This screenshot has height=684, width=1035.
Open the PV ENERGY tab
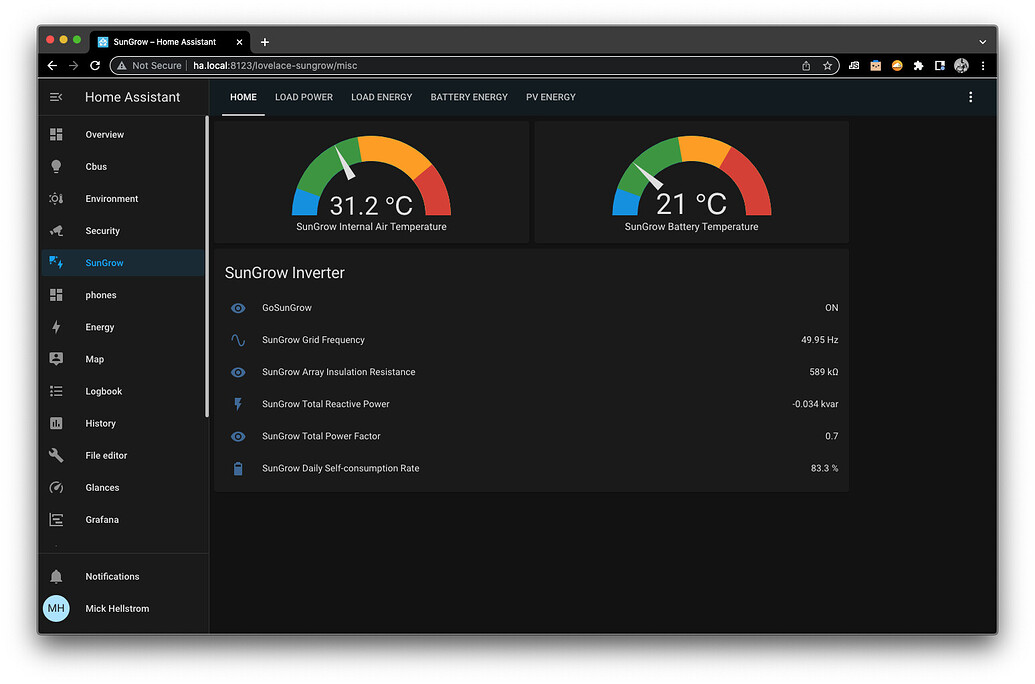[x=550, y=97]
